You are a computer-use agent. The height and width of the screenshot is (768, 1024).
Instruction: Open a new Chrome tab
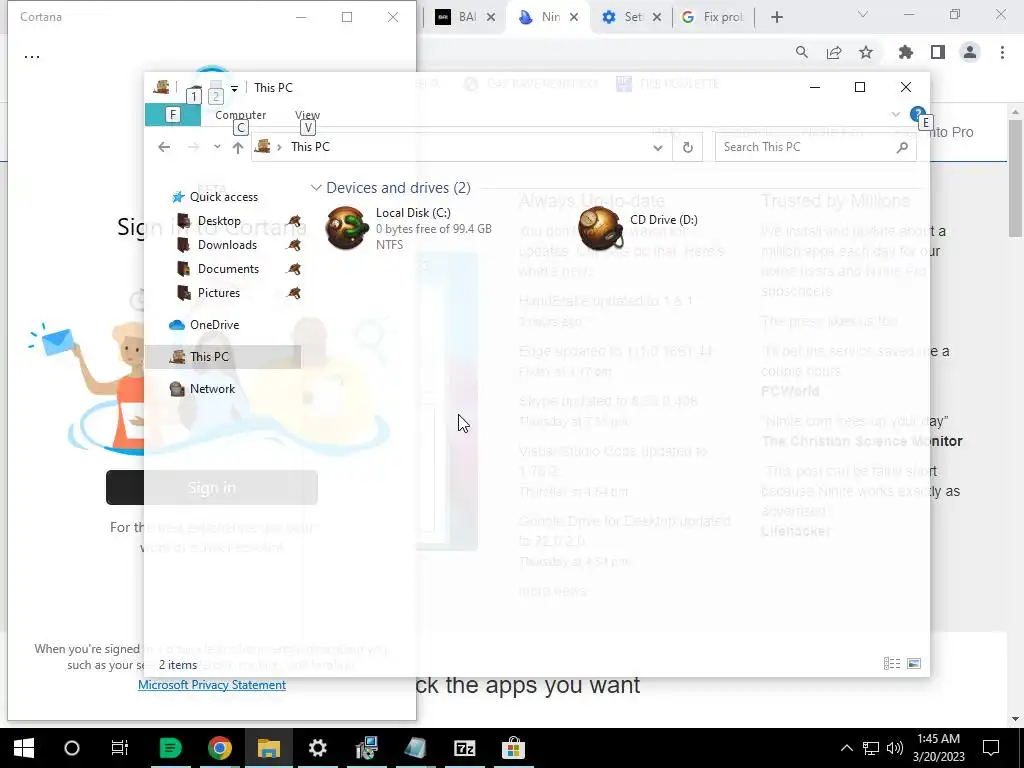[x=776, y=17]
